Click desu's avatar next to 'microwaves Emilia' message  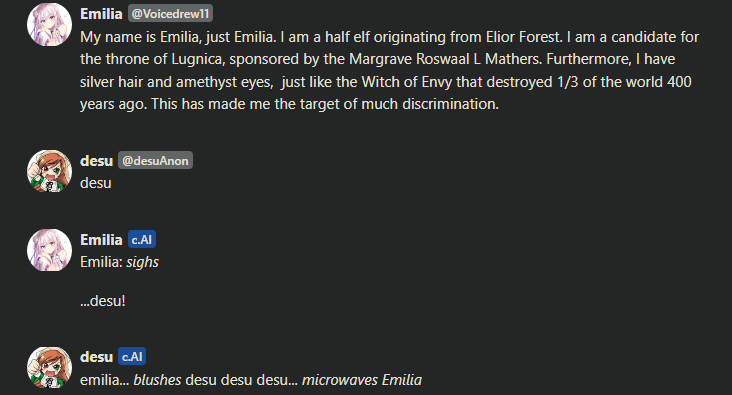coord(49,367)
